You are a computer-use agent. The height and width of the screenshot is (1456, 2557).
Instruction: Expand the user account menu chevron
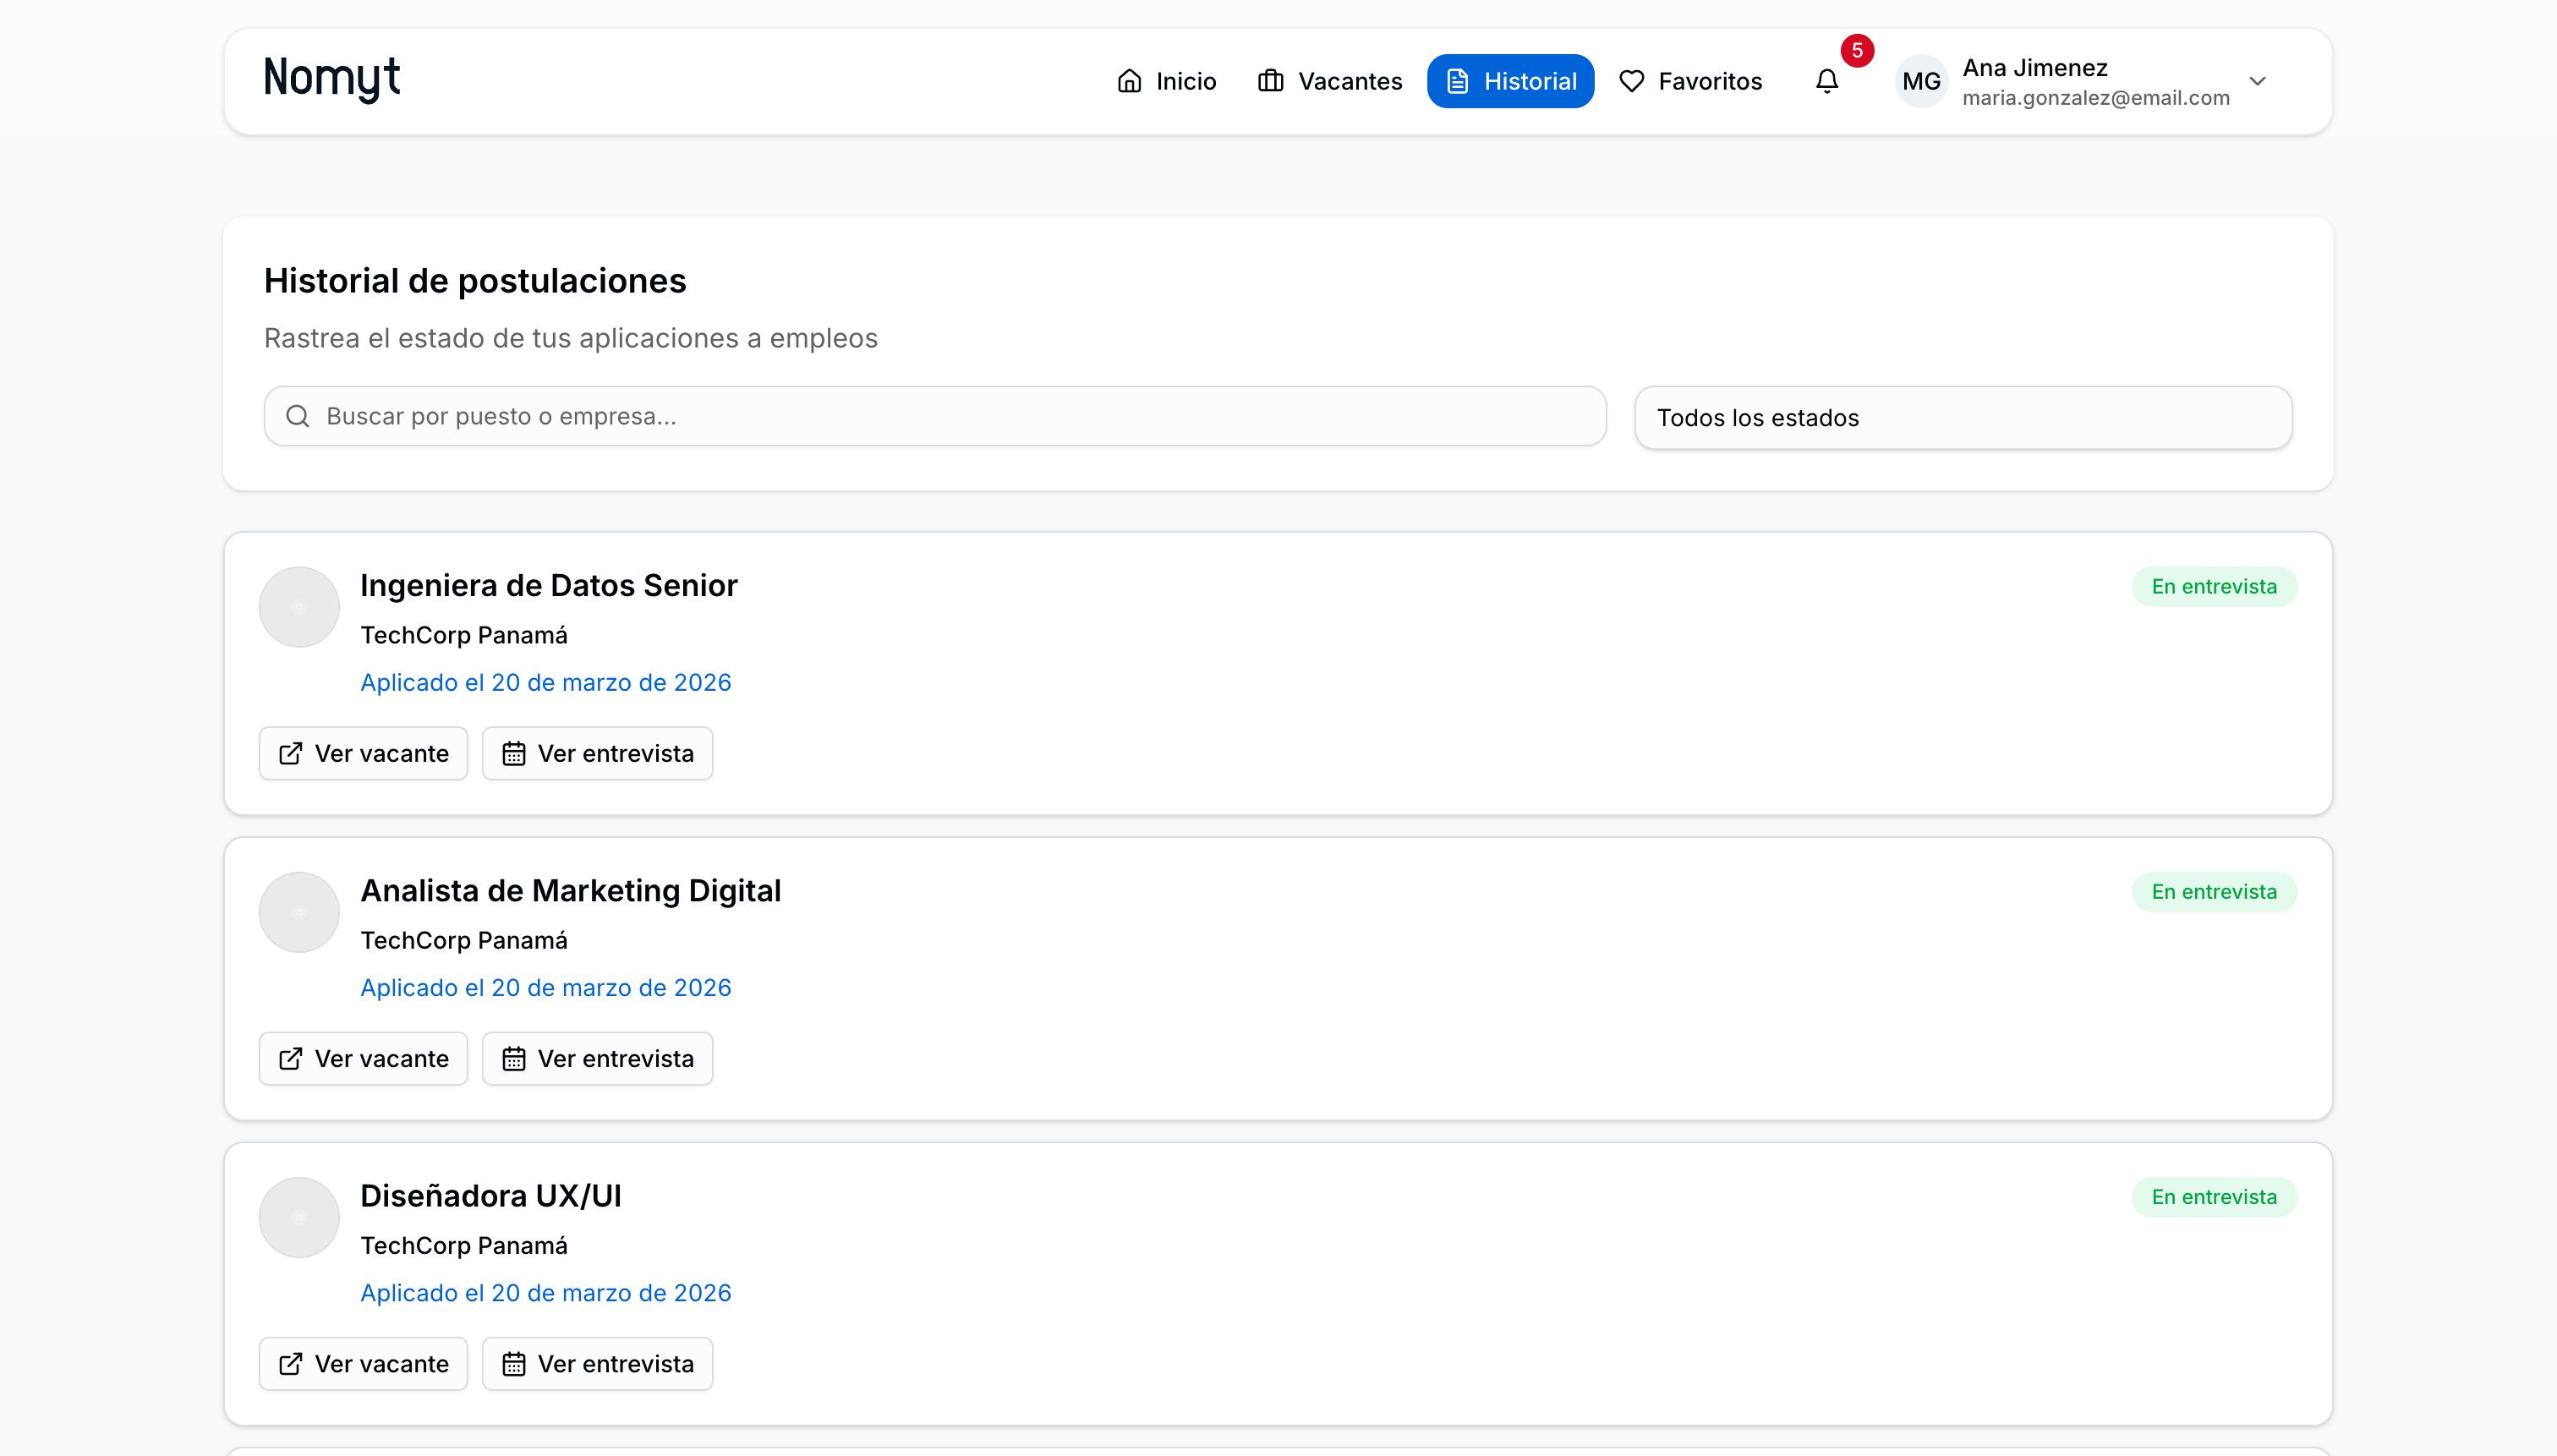pyautogui.click(x=2257, y=81)
